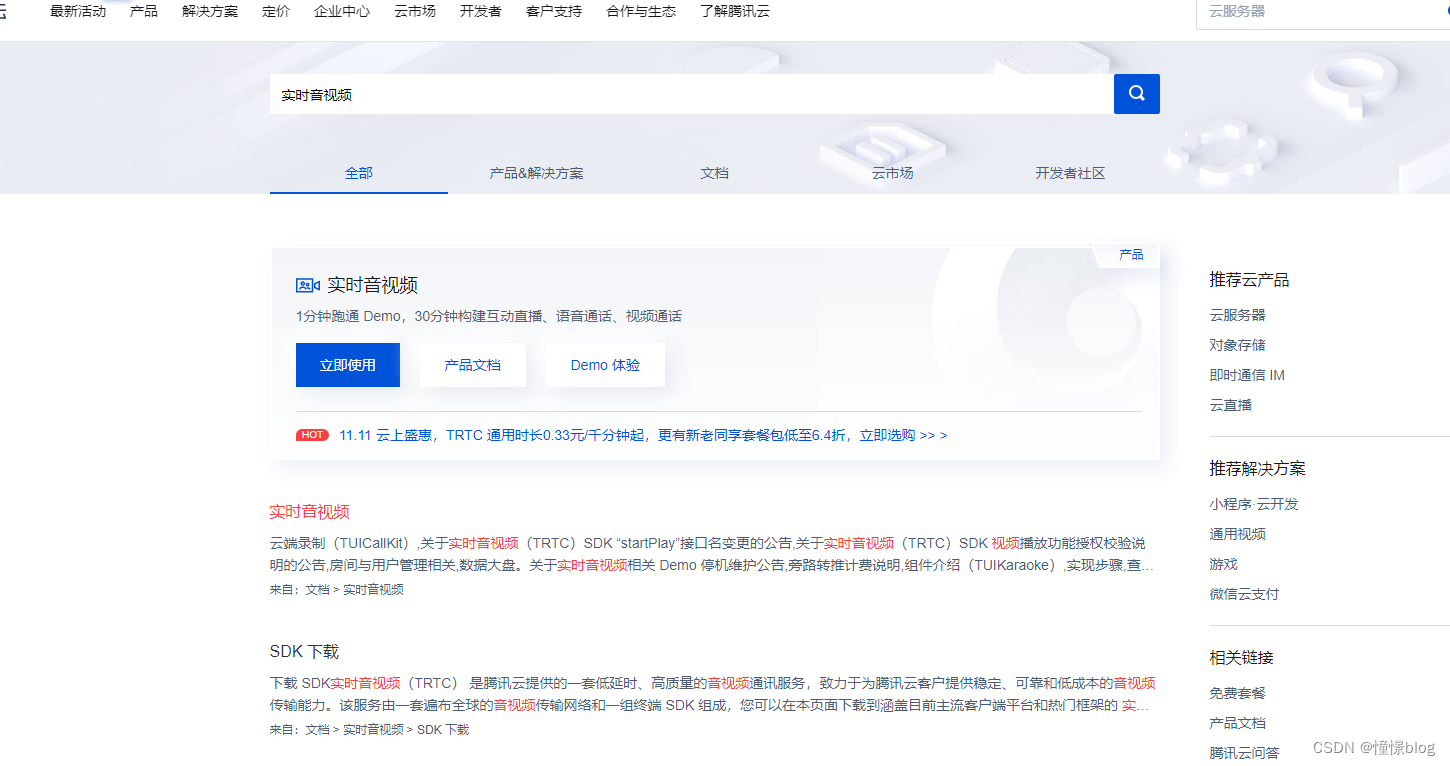Open 了解腾讯云 in top navigation
The image size is (1450, 766).
coord(735,12)
